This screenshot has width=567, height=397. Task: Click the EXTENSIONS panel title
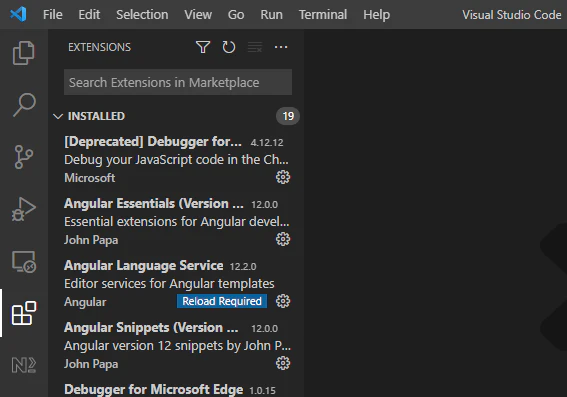99,47
